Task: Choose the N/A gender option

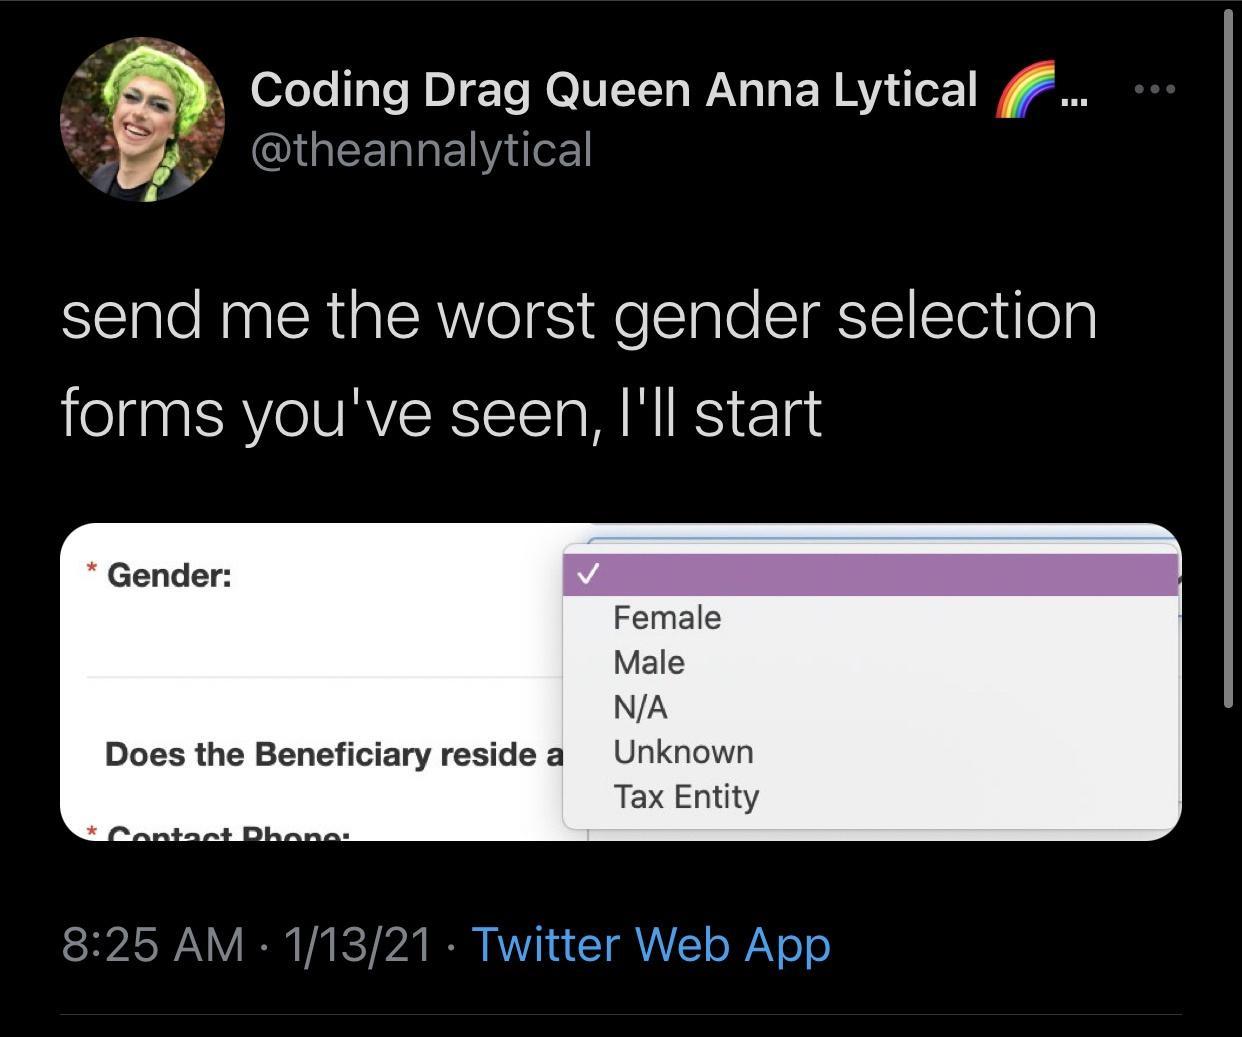Action: point(640,707)
